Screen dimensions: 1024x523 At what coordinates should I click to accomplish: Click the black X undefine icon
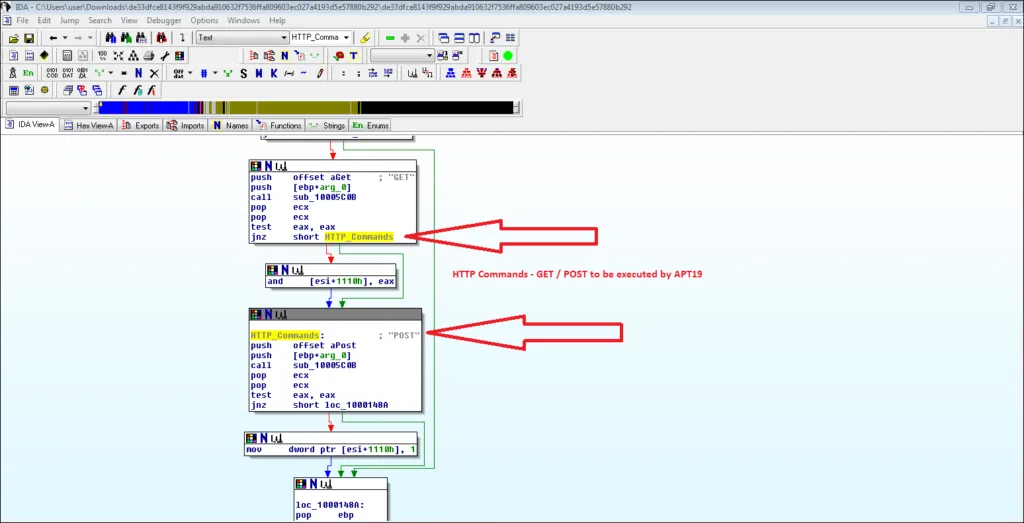(x=154, y=73)
